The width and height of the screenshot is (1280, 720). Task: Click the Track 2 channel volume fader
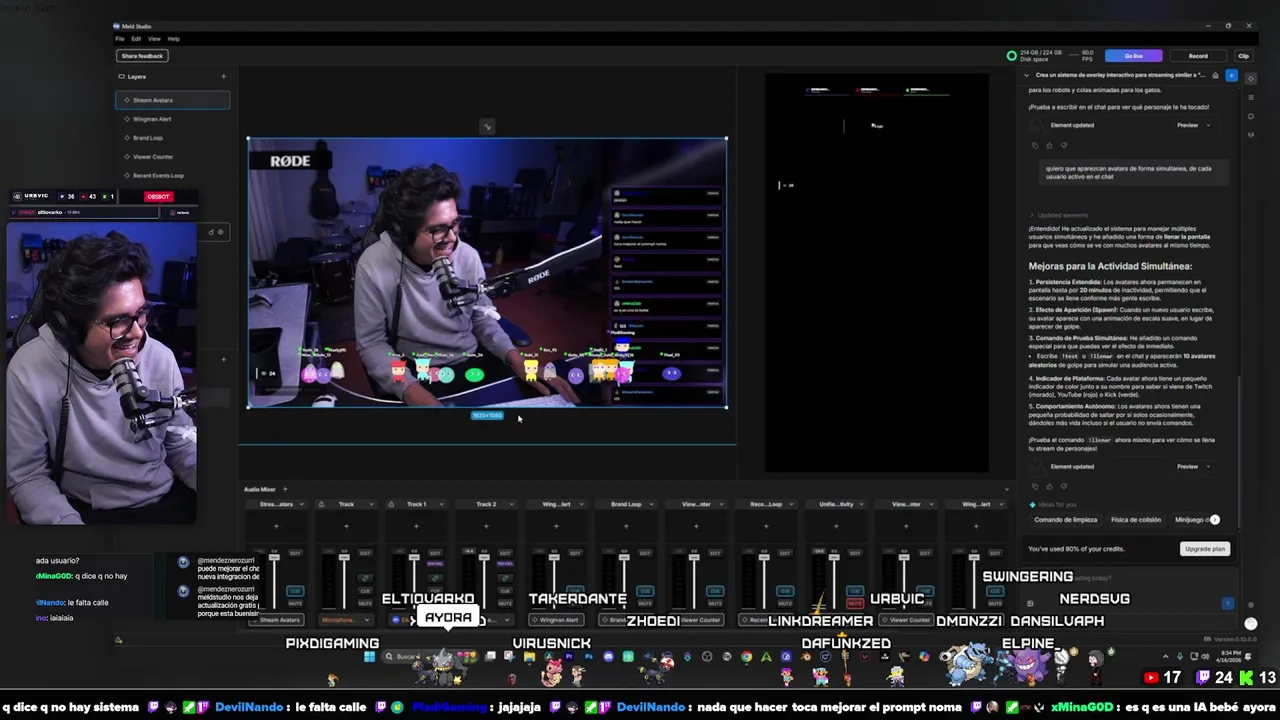(484, 557)
